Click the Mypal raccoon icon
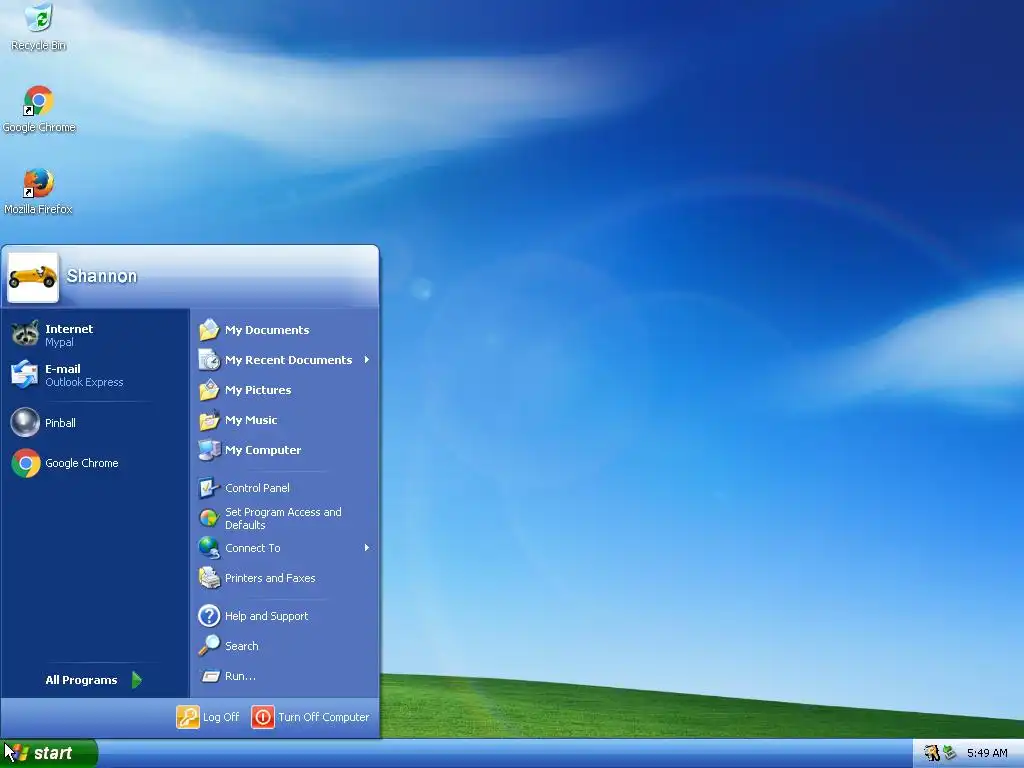Screen dimensions: 1024x768 25,334
